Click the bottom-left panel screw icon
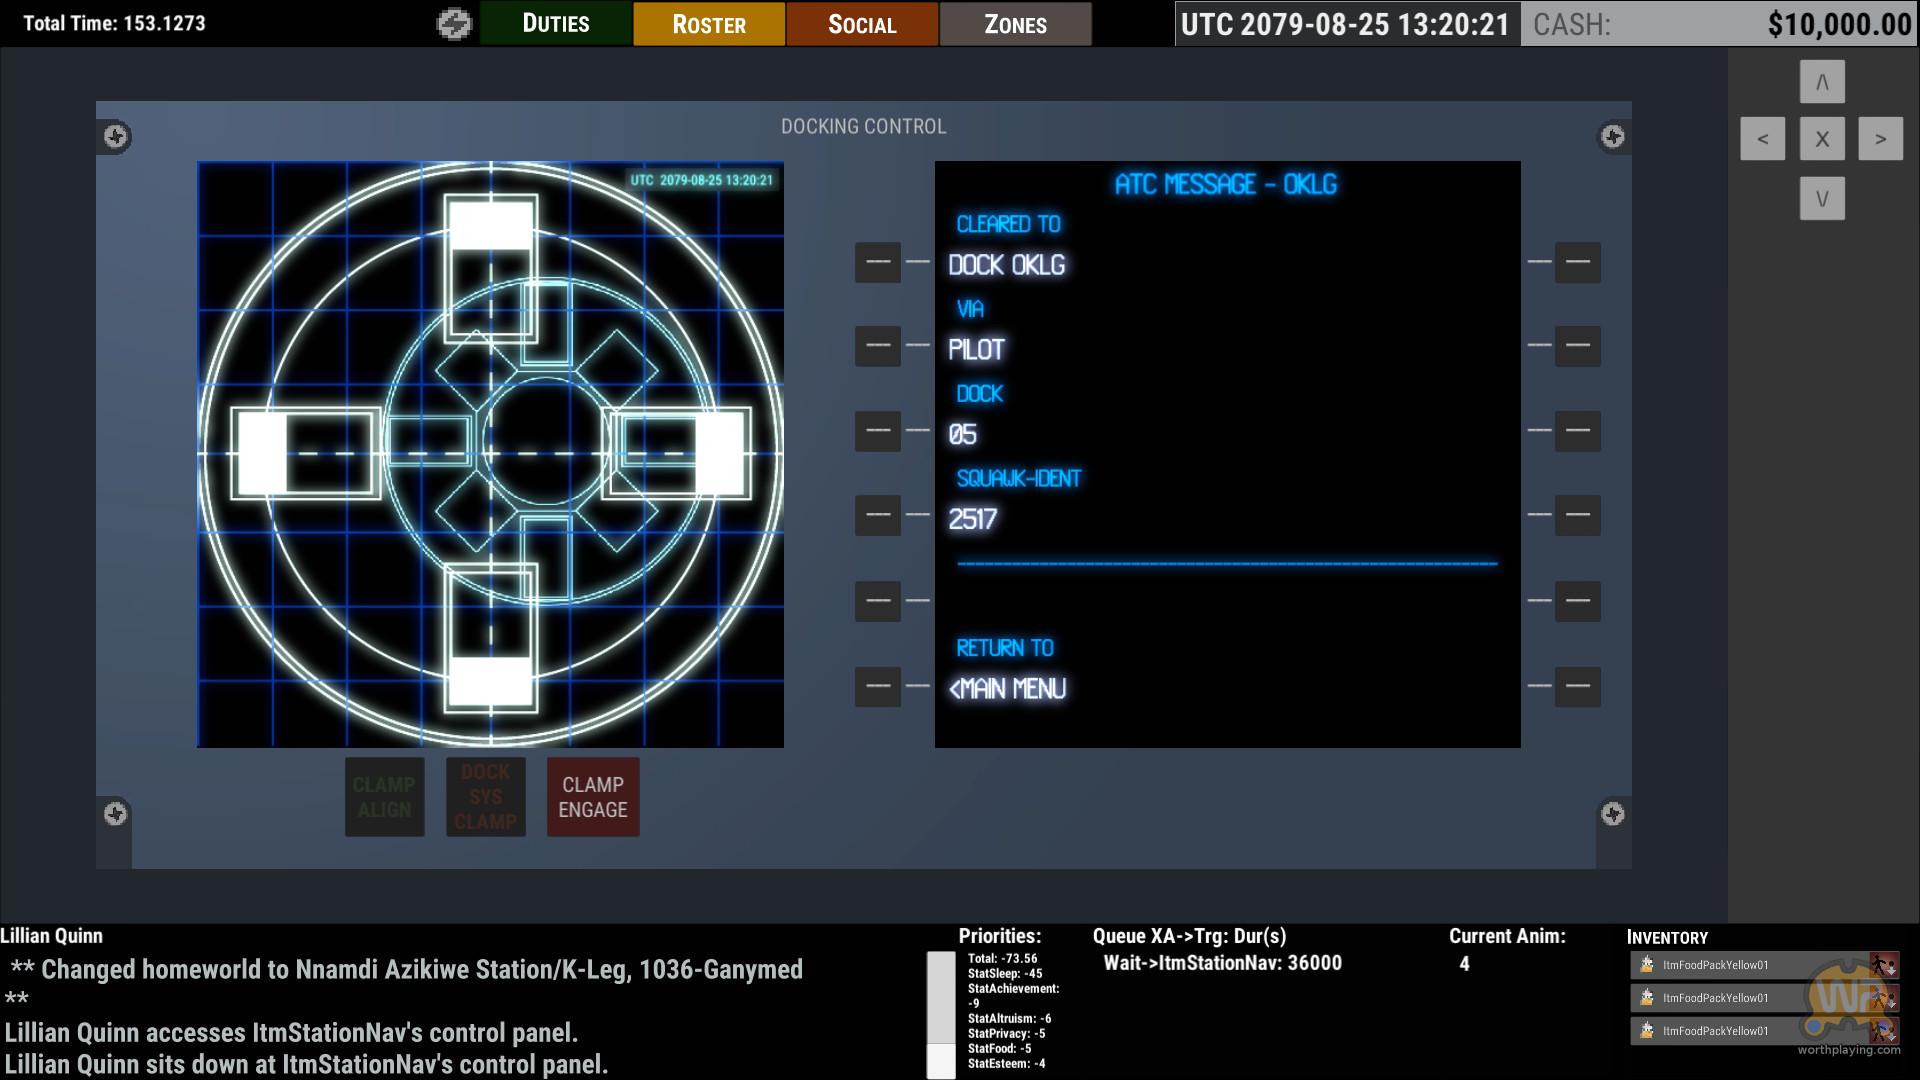The image size is (1920, 1080). pos(116,814)
